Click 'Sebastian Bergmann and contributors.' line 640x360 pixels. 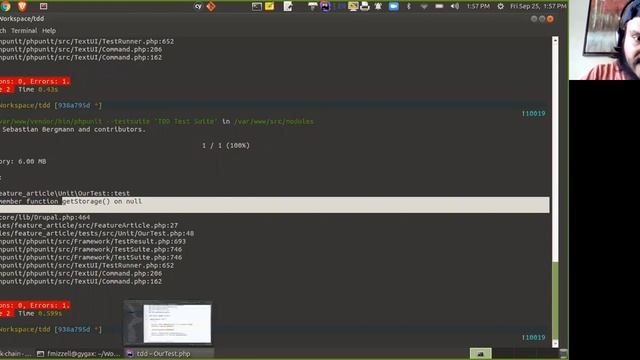[x=74, y=129]
